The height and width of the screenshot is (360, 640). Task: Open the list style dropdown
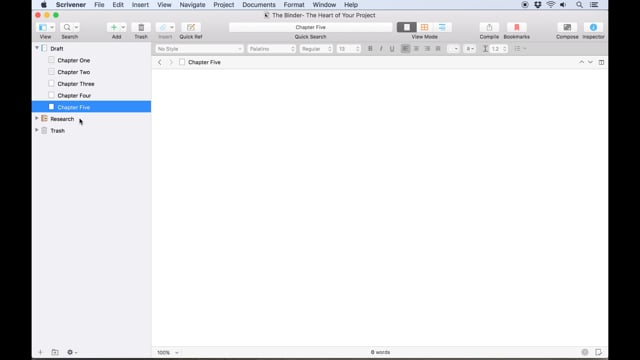click(520, 49)
